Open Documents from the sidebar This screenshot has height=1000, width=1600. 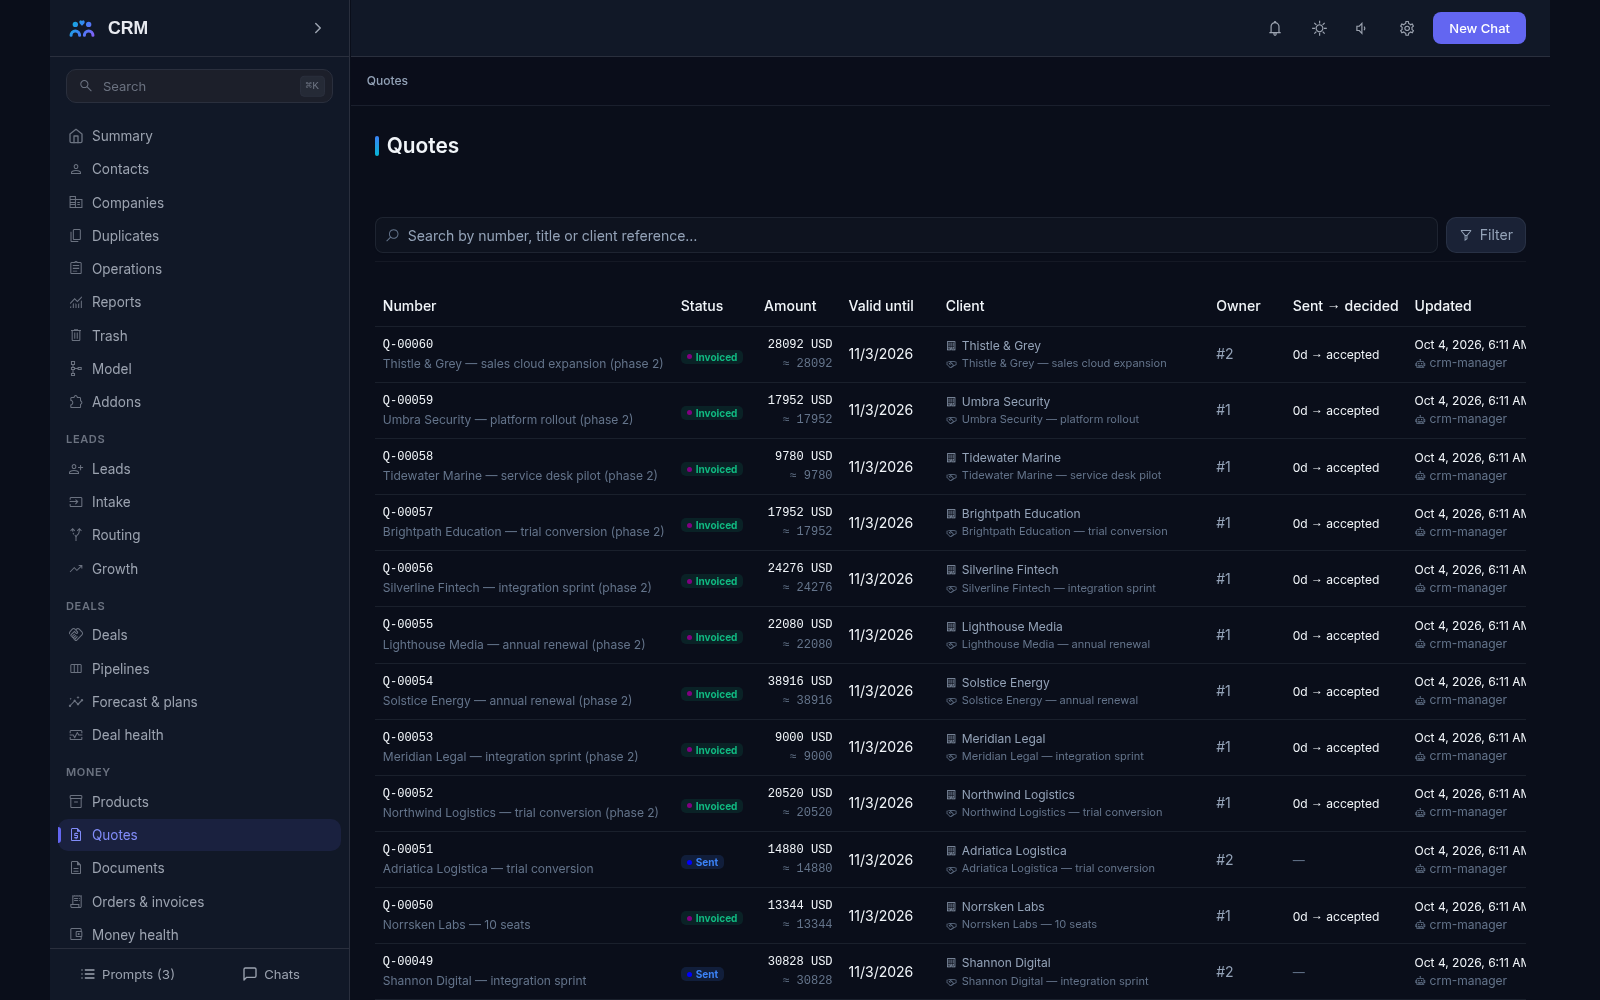[x=199, y=868]
